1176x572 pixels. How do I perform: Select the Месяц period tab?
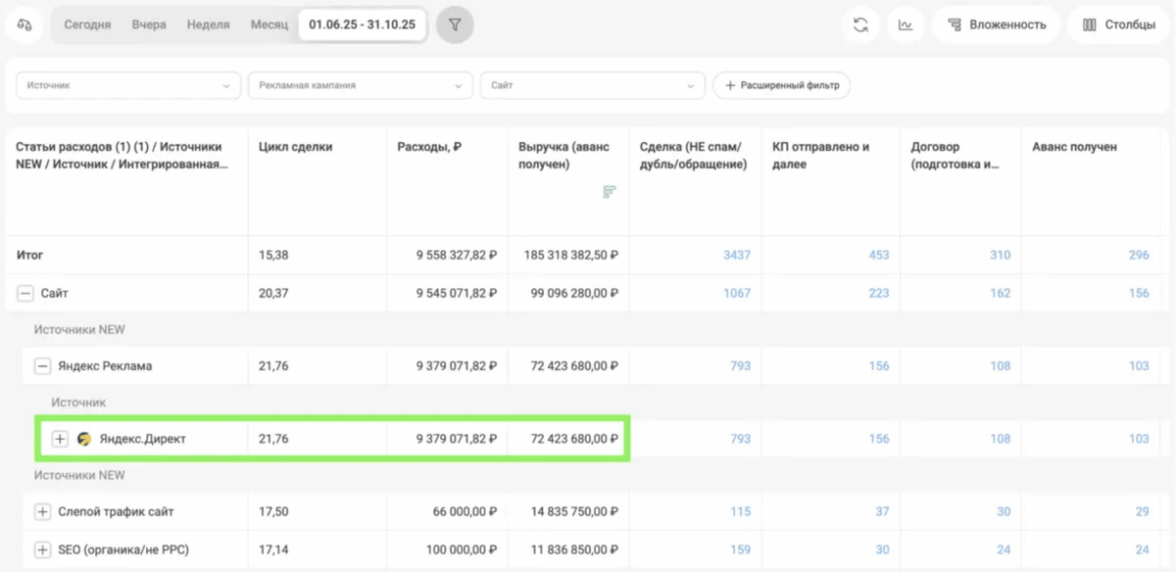(x=269, y=25)
